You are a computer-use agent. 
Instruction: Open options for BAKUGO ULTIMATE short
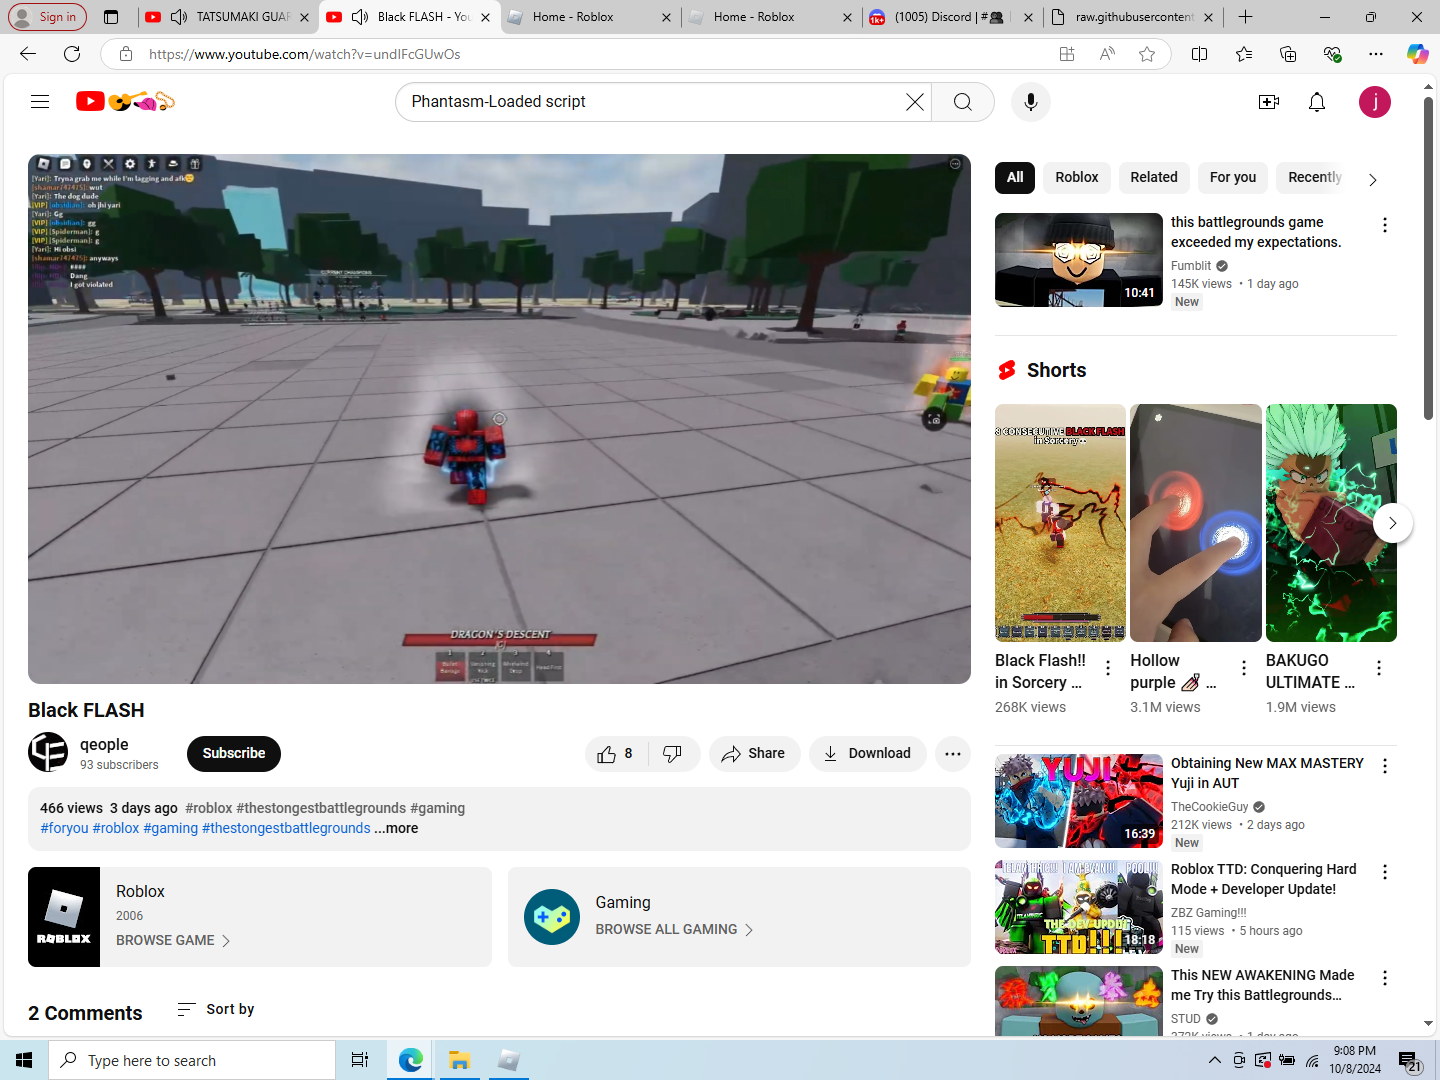pos(1379,668)
